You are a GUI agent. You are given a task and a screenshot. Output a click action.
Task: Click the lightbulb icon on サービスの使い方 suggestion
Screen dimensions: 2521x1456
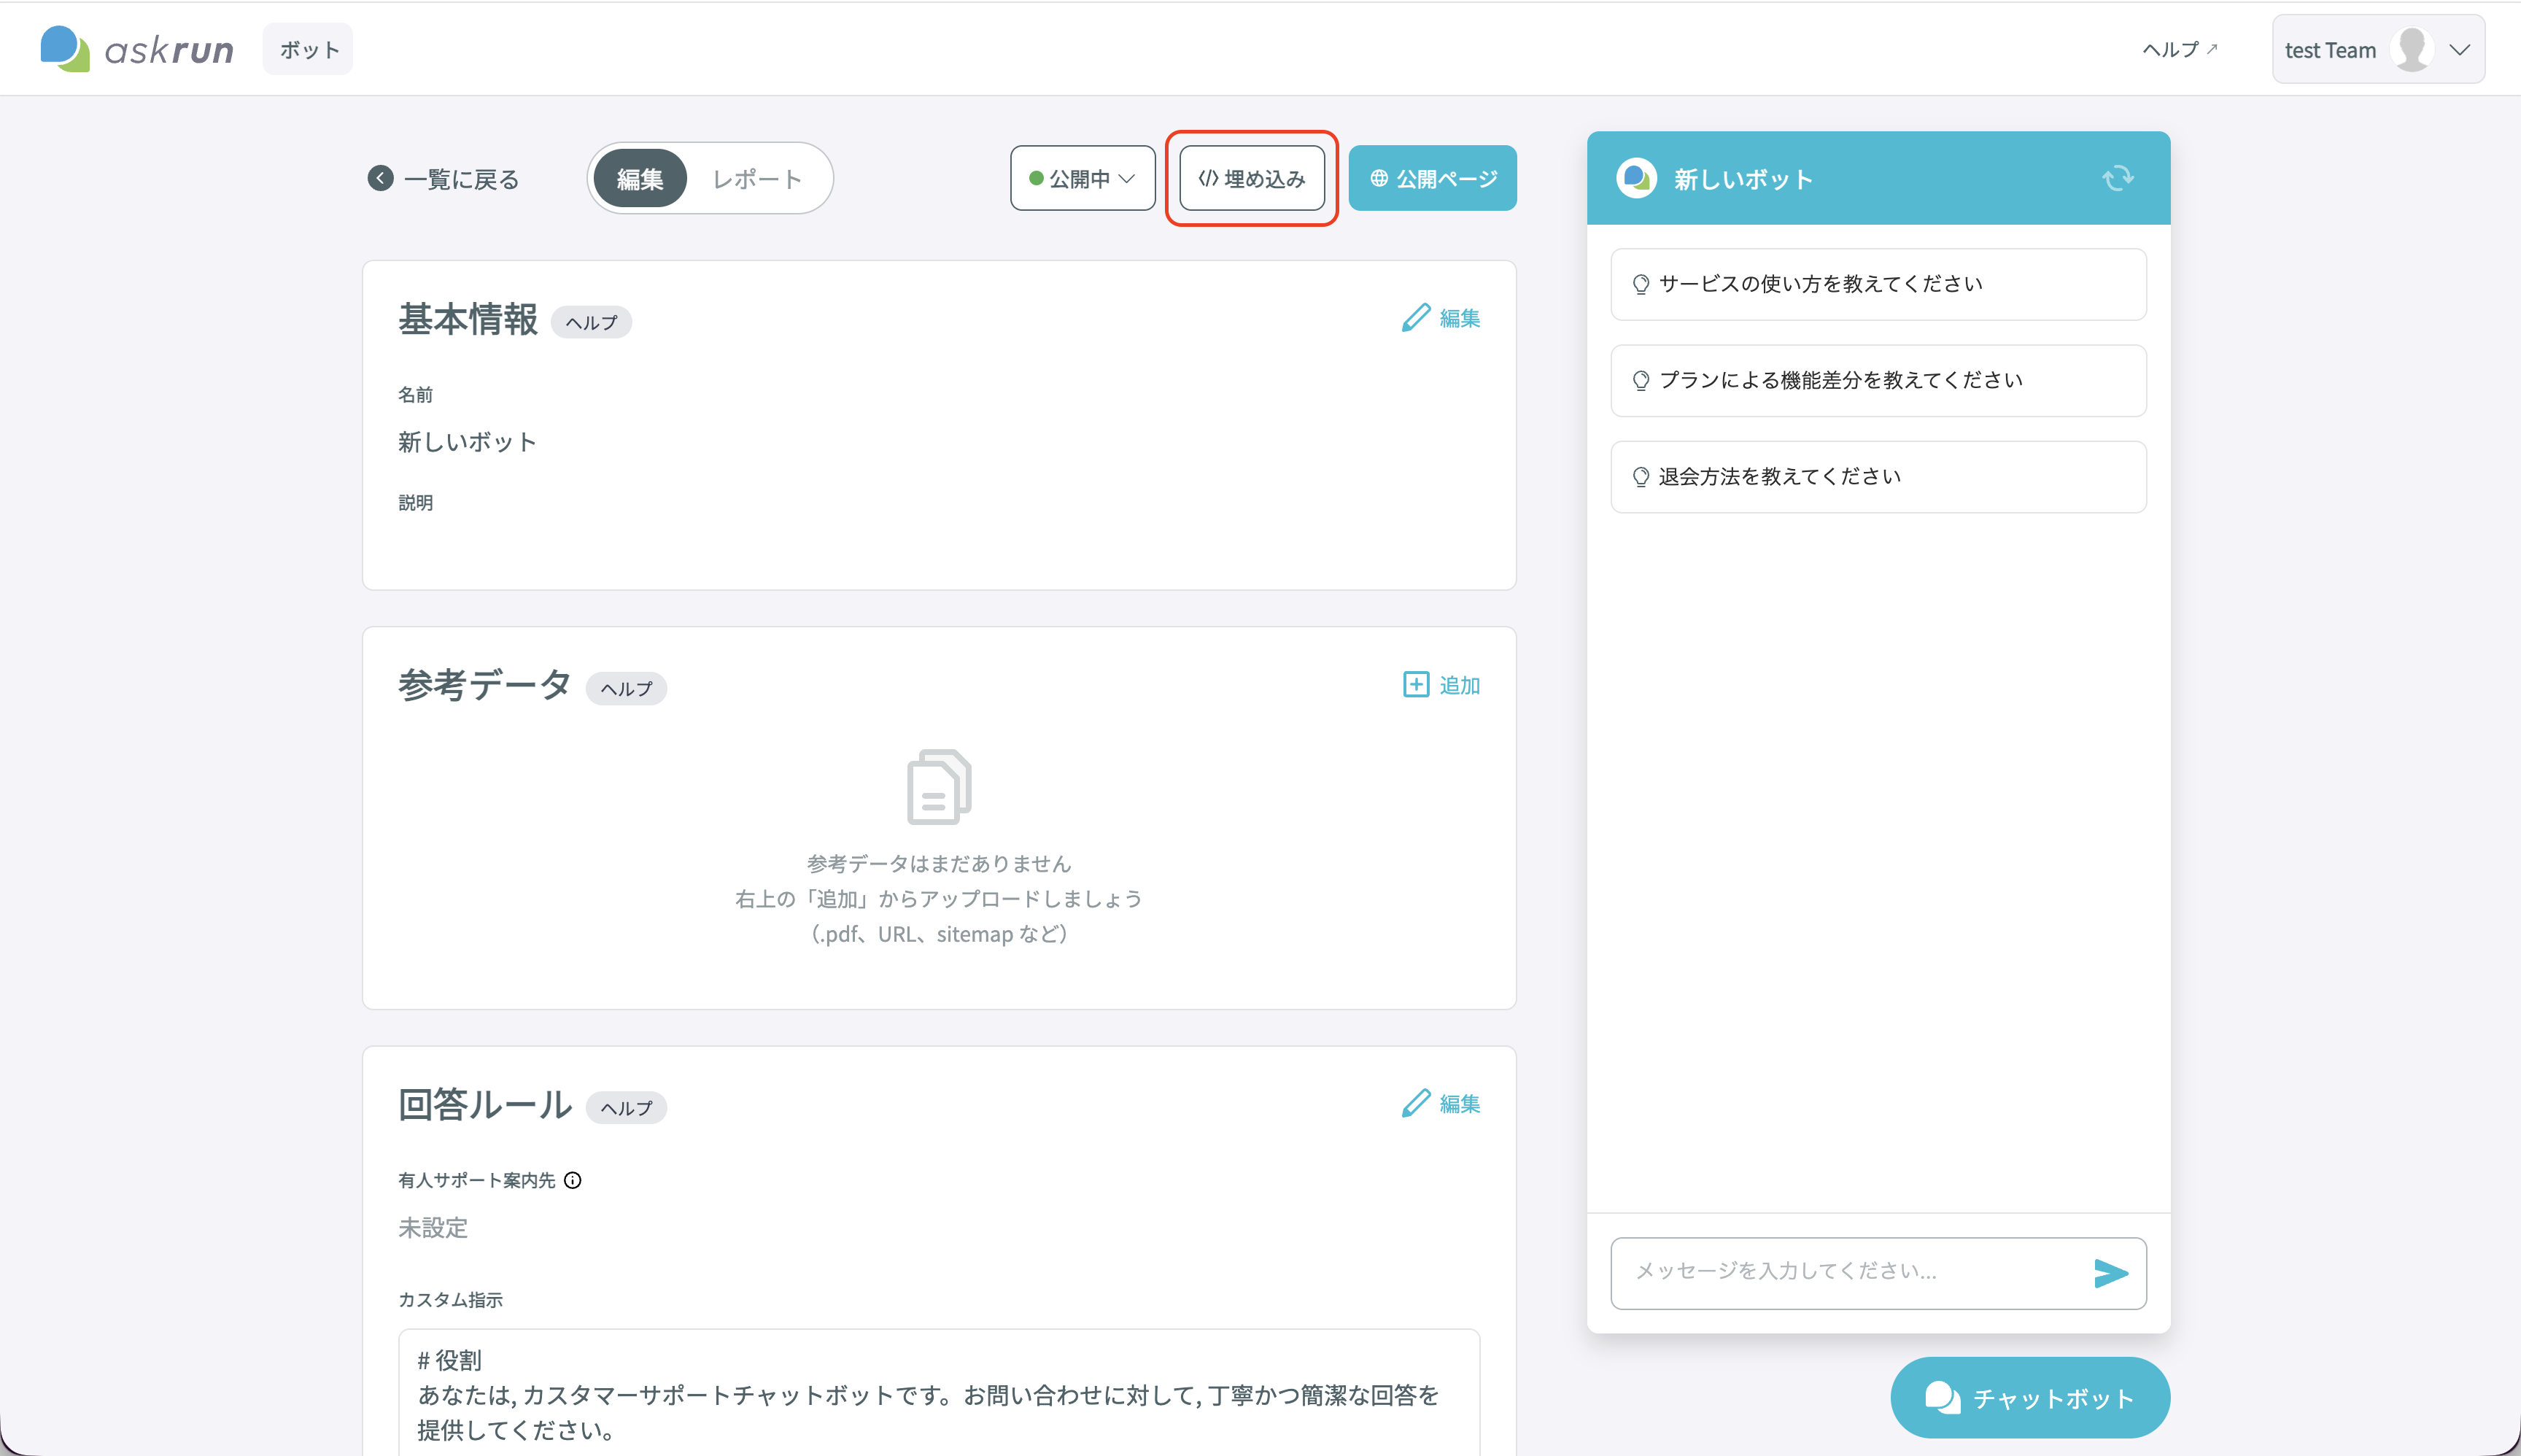pyautogui.click(x=1640, y=284)
